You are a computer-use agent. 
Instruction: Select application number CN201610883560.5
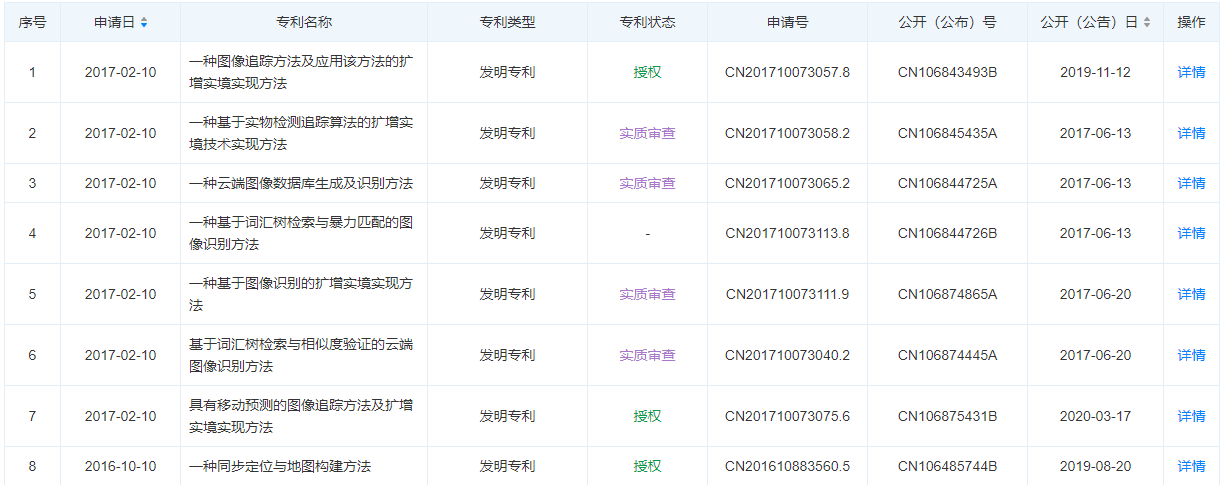click(788, 466)
